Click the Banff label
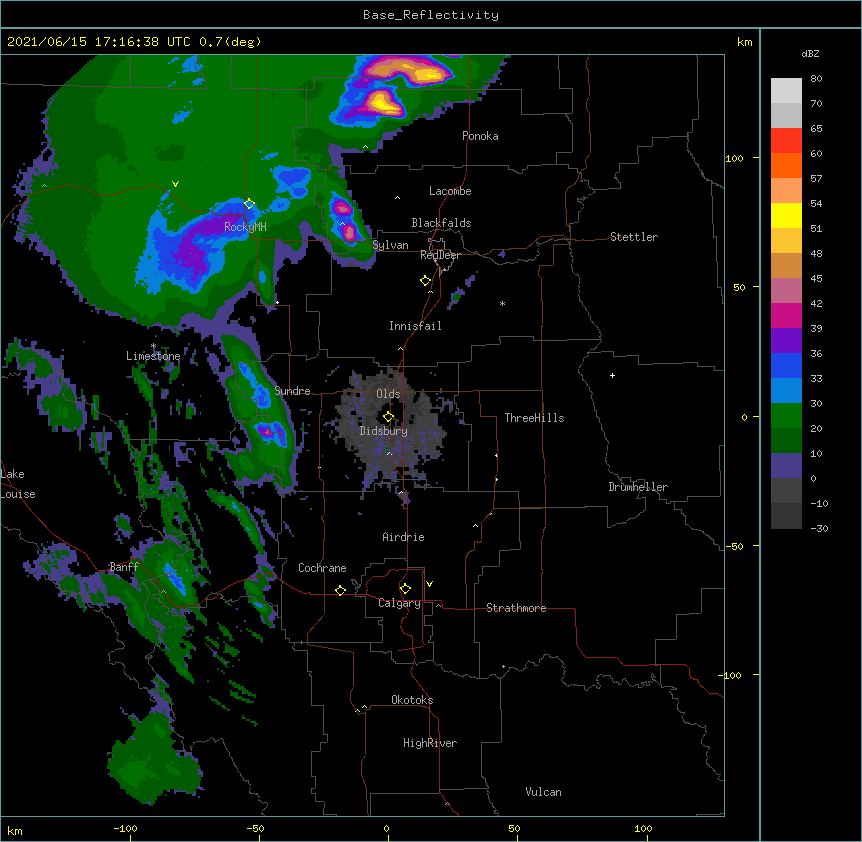862x842 pixels. [124, 567]
